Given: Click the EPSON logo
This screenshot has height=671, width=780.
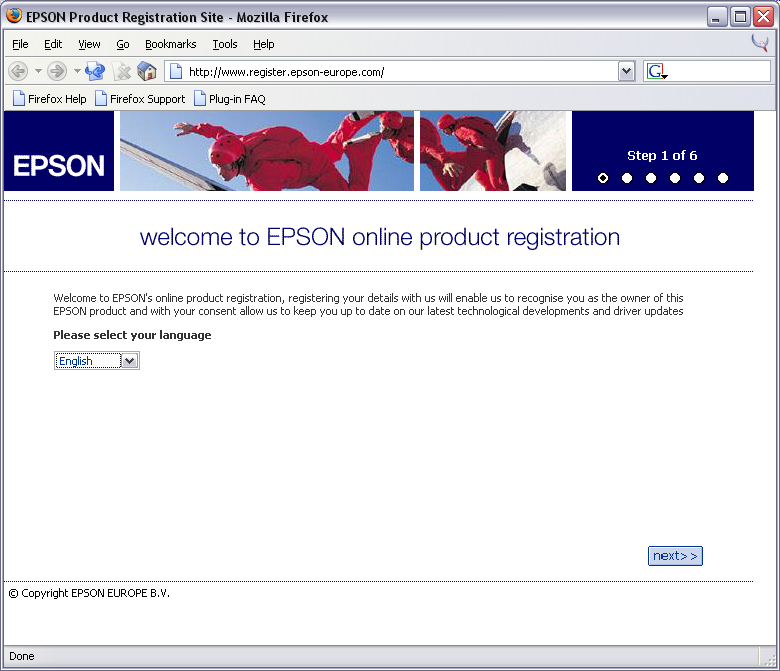Looking at the screenshot, I should 59,165.
